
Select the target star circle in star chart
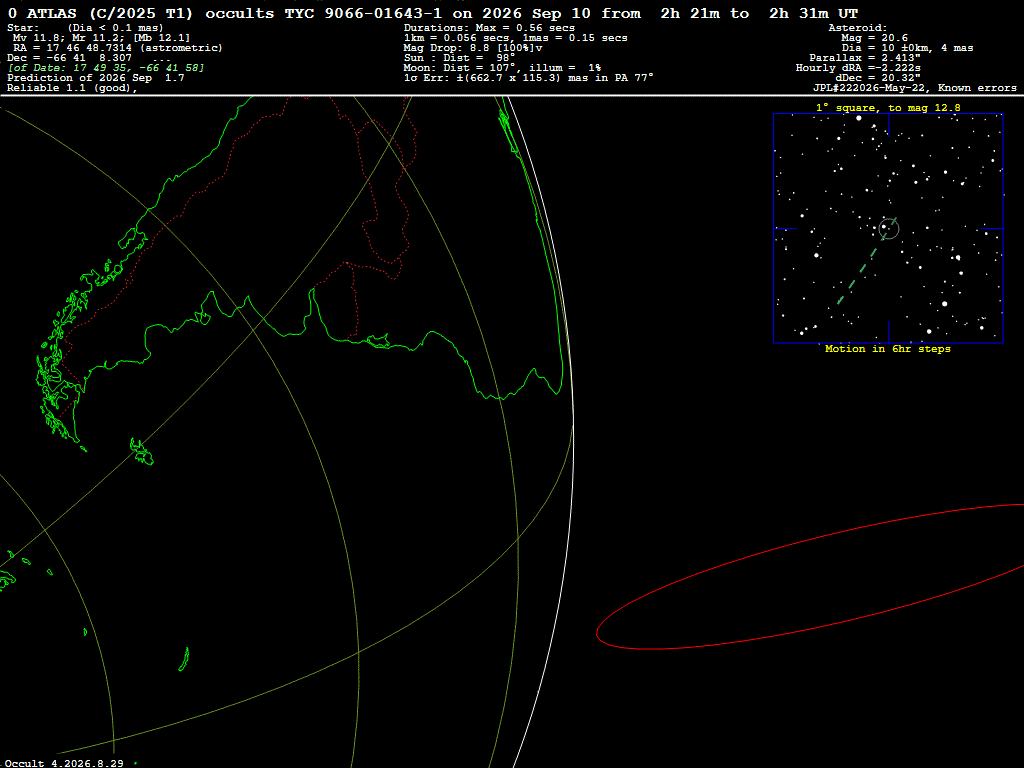tap(889, 229)
